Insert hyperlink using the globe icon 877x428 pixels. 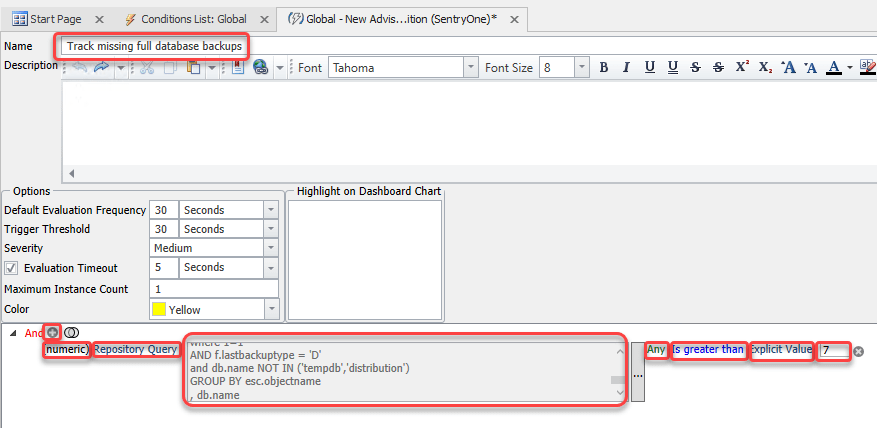[x=261, y=67]
